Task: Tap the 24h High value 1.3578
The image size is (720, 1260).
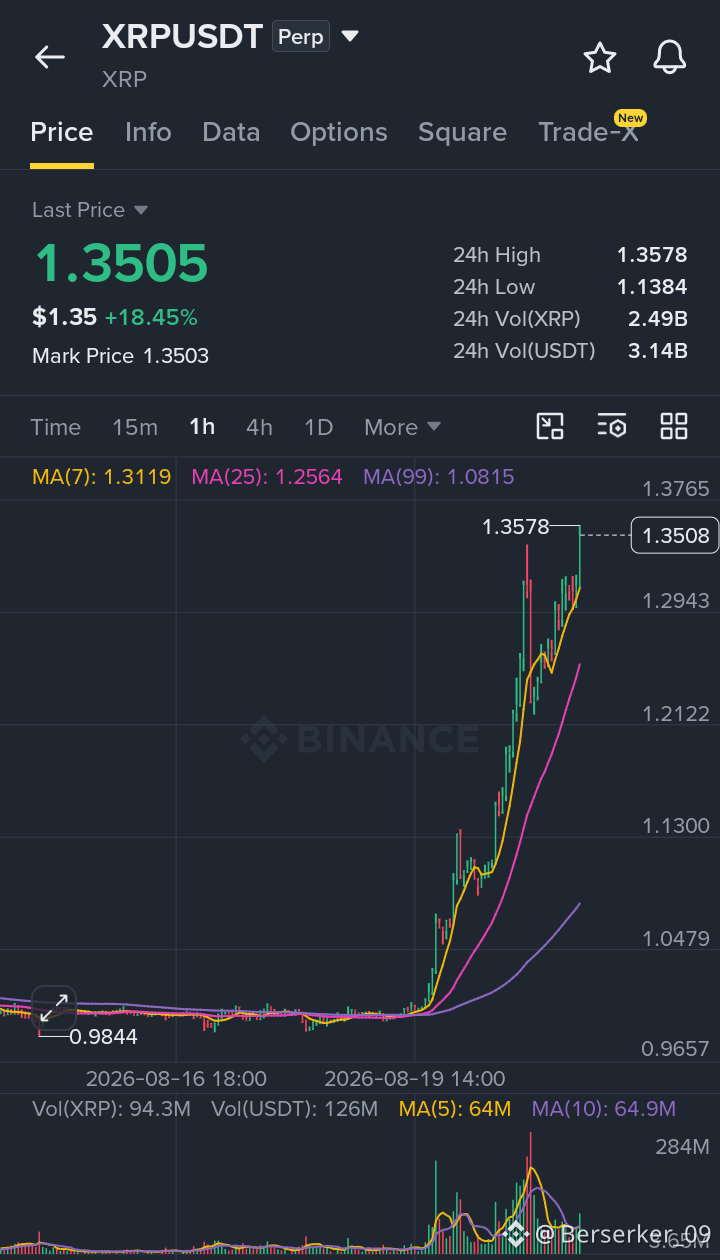Action: [x=652, y=255]
